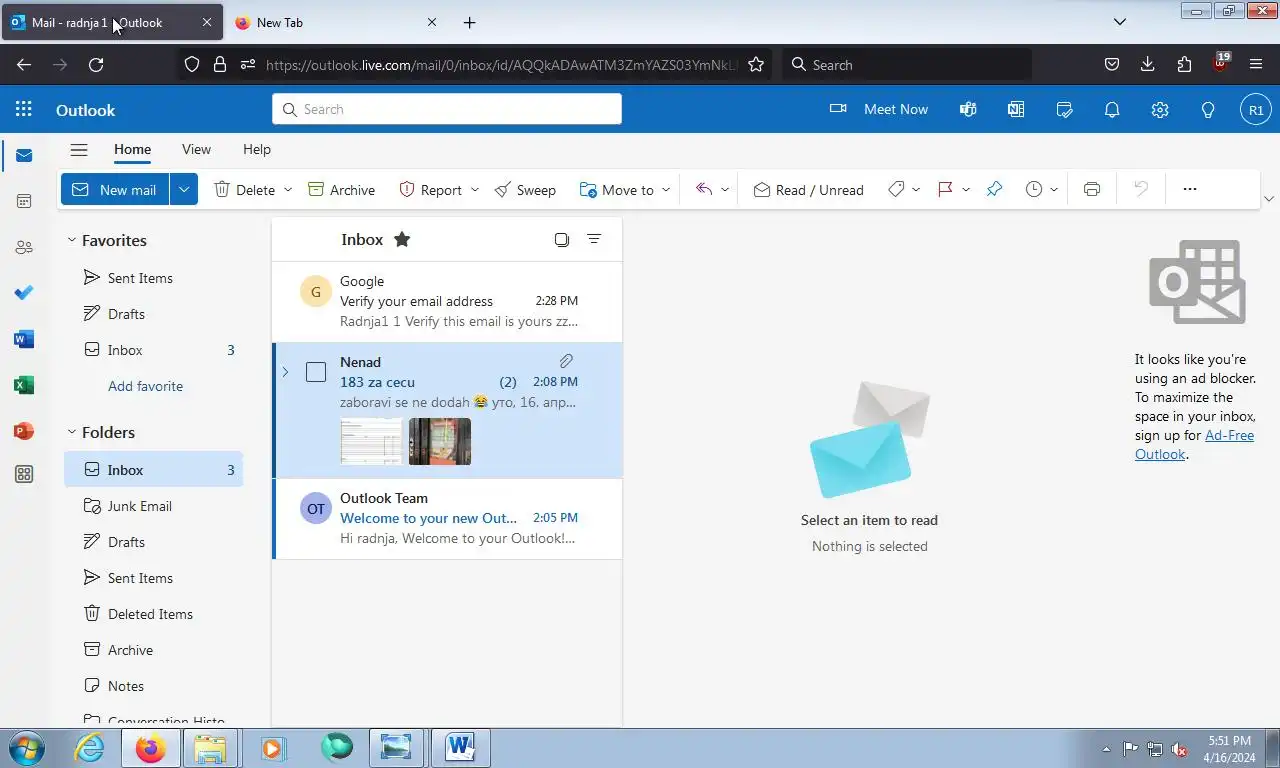This screenshot has height=768, width=1280.
Task: Expand the Delete options dropdown
Action: [x=288, y=189]
